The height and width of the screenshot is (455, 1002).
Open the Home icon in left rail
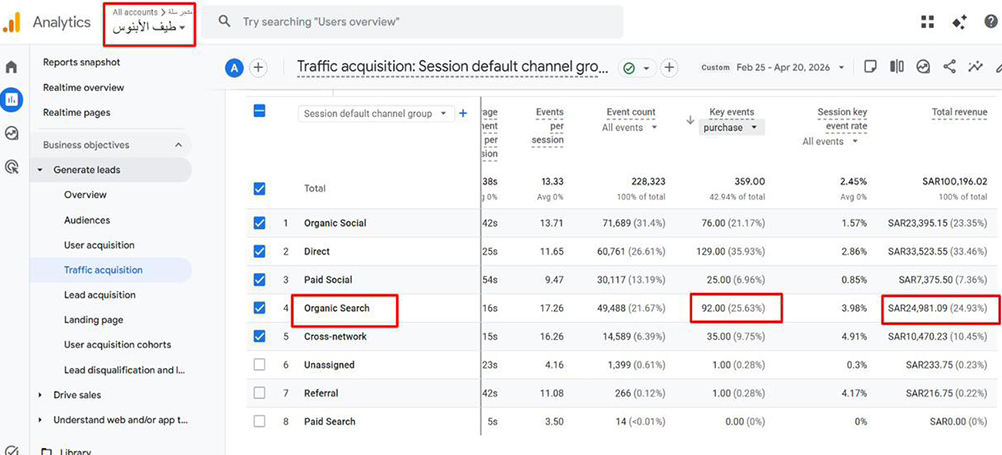[x=12, y=67]
